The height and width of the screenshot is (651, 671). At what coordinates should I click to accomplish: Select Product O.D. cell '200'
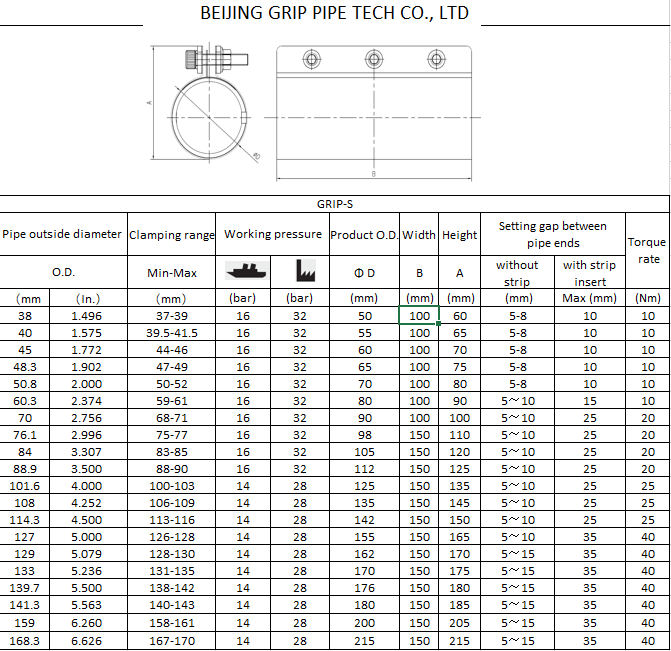coord(365,623)
